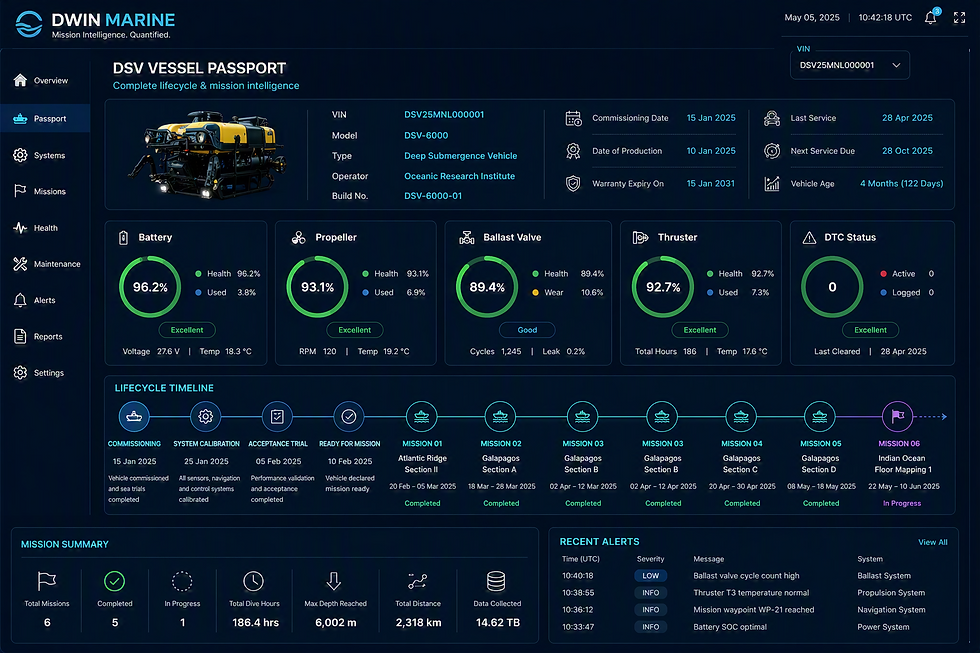Click the Ballast Valve icon
This screenshot has height=653, width=980.
click(467, 237)
